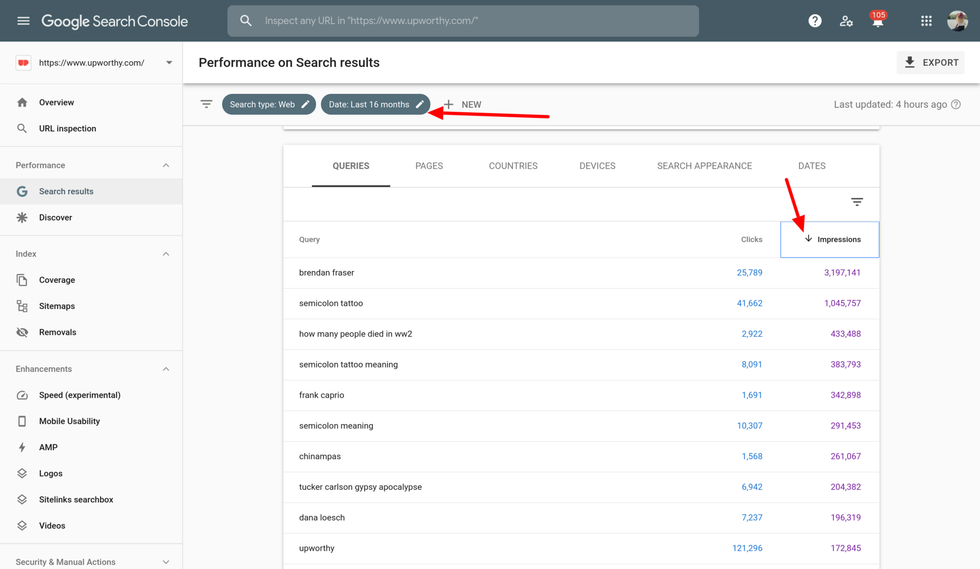
Task: Switch to the Pages tab
Action: coord(429,166)
